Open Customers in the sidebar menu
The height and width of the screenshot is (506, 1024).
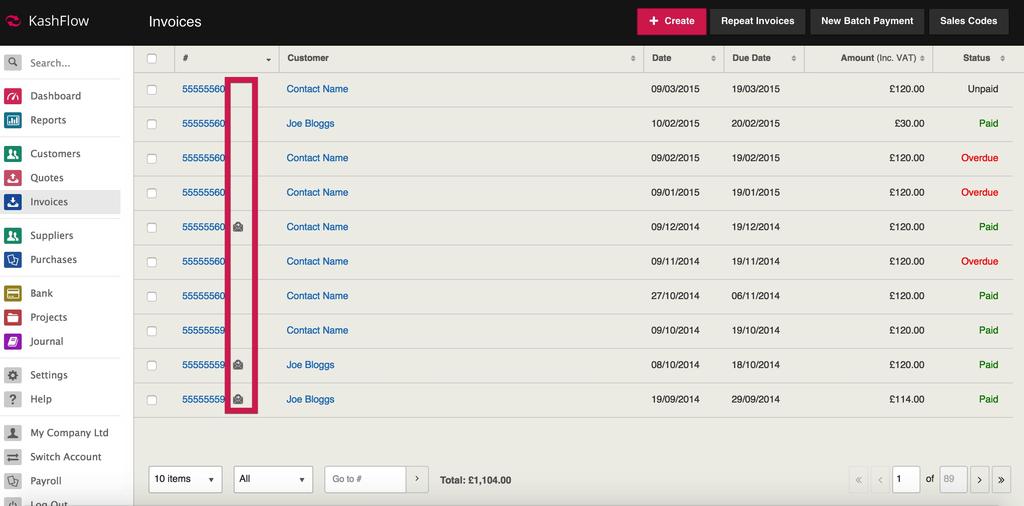[55, 154]
